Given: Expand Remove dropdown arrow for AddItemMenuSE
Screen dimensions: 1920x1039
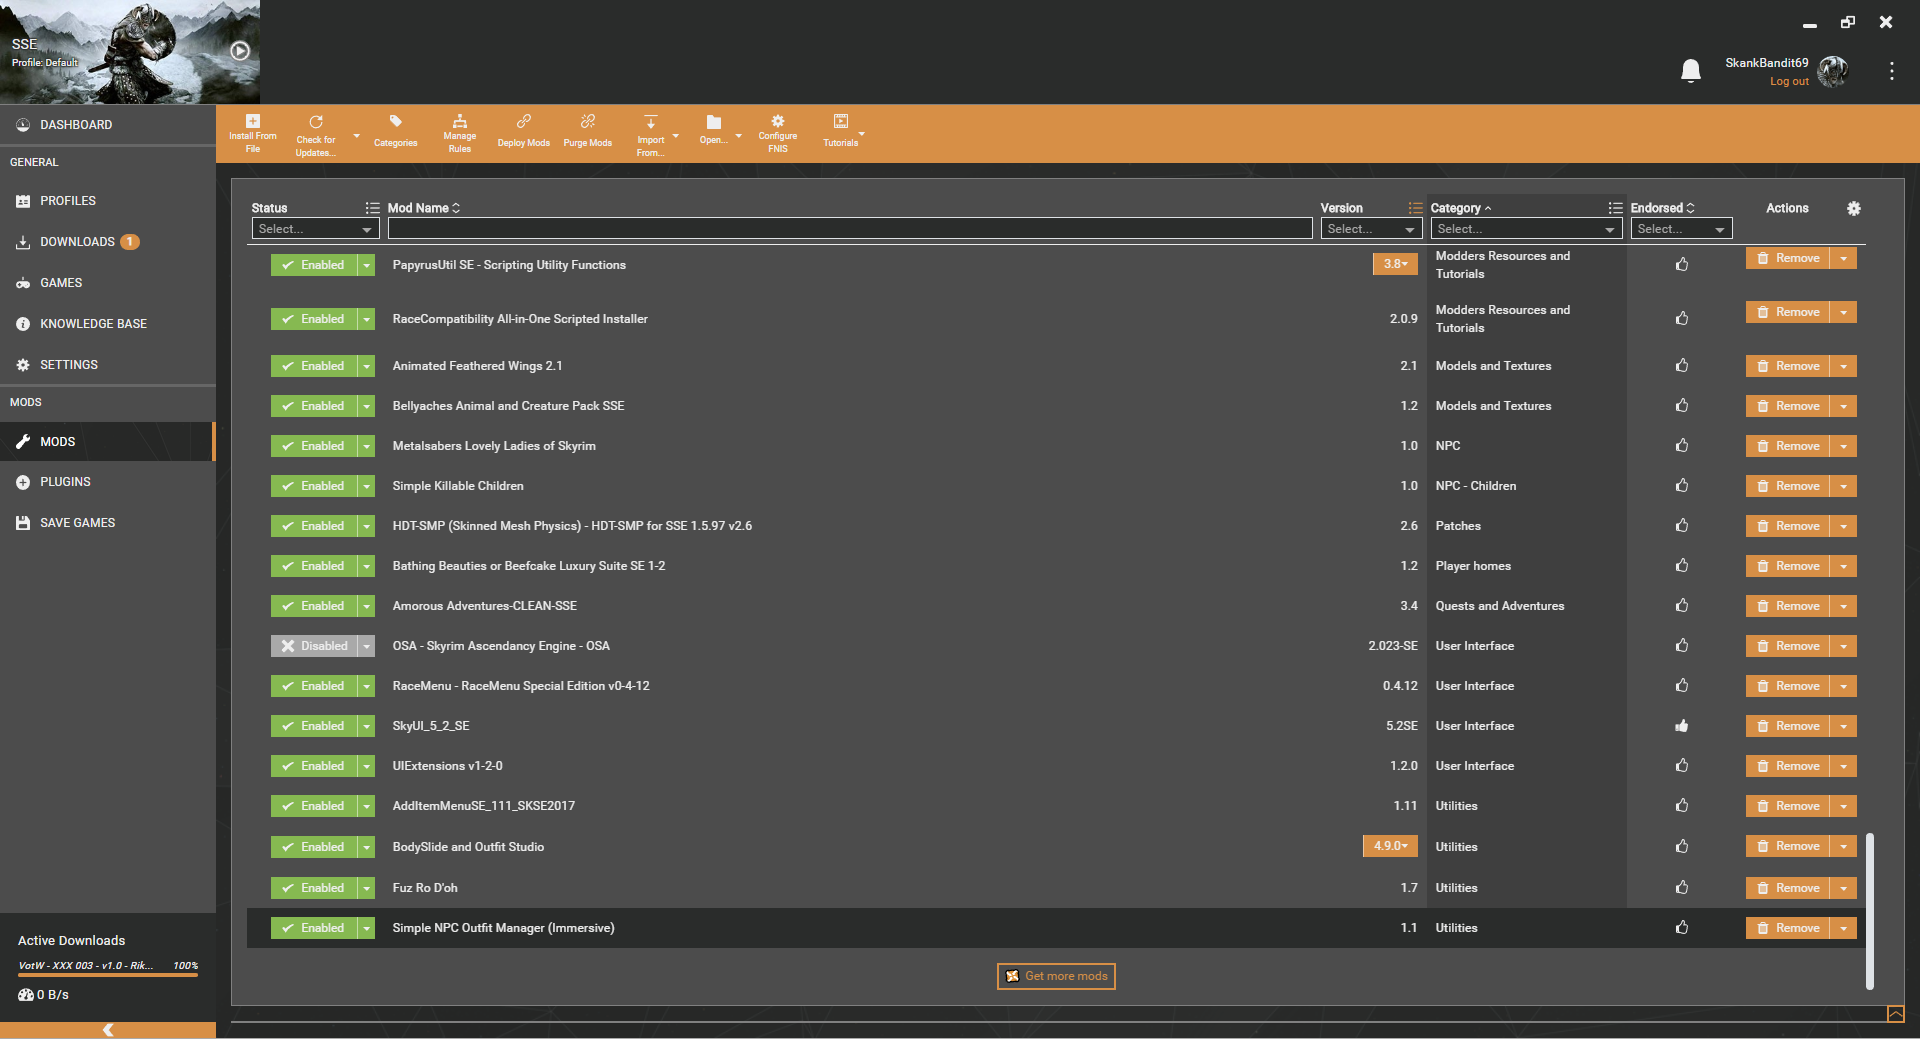Looking at the screenshot, I should [x=1844, y=806].
